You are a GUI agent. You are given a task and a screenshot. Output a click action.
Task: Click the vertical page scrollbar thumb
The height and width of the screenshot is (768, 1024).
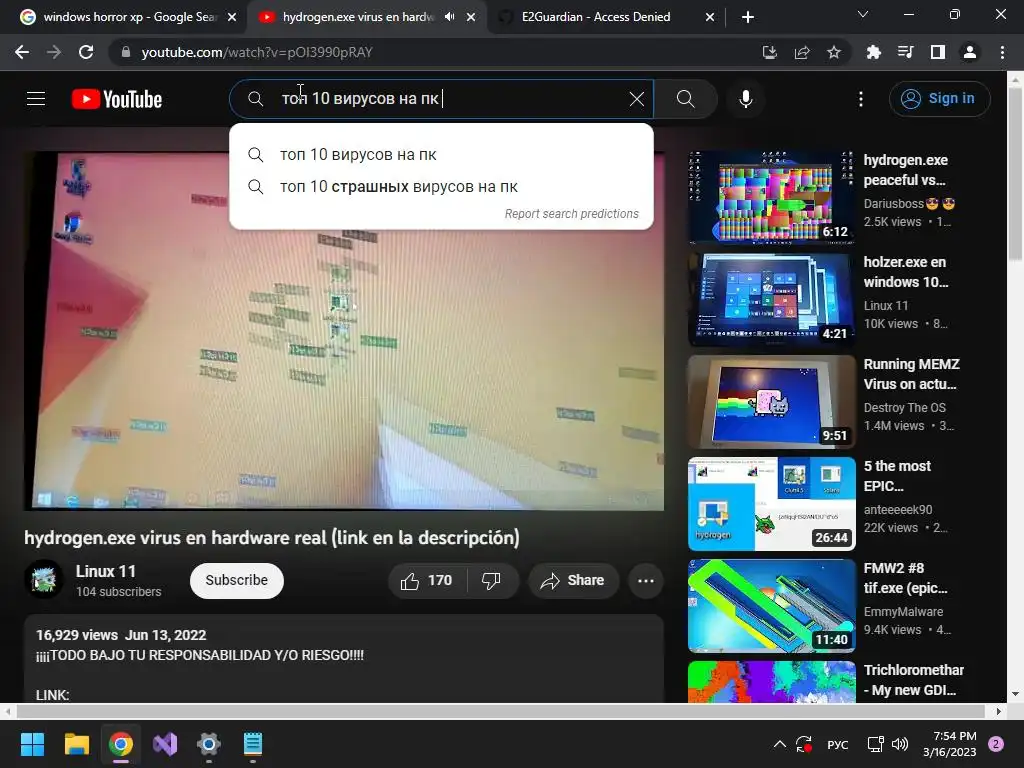tap(1016, 174)
